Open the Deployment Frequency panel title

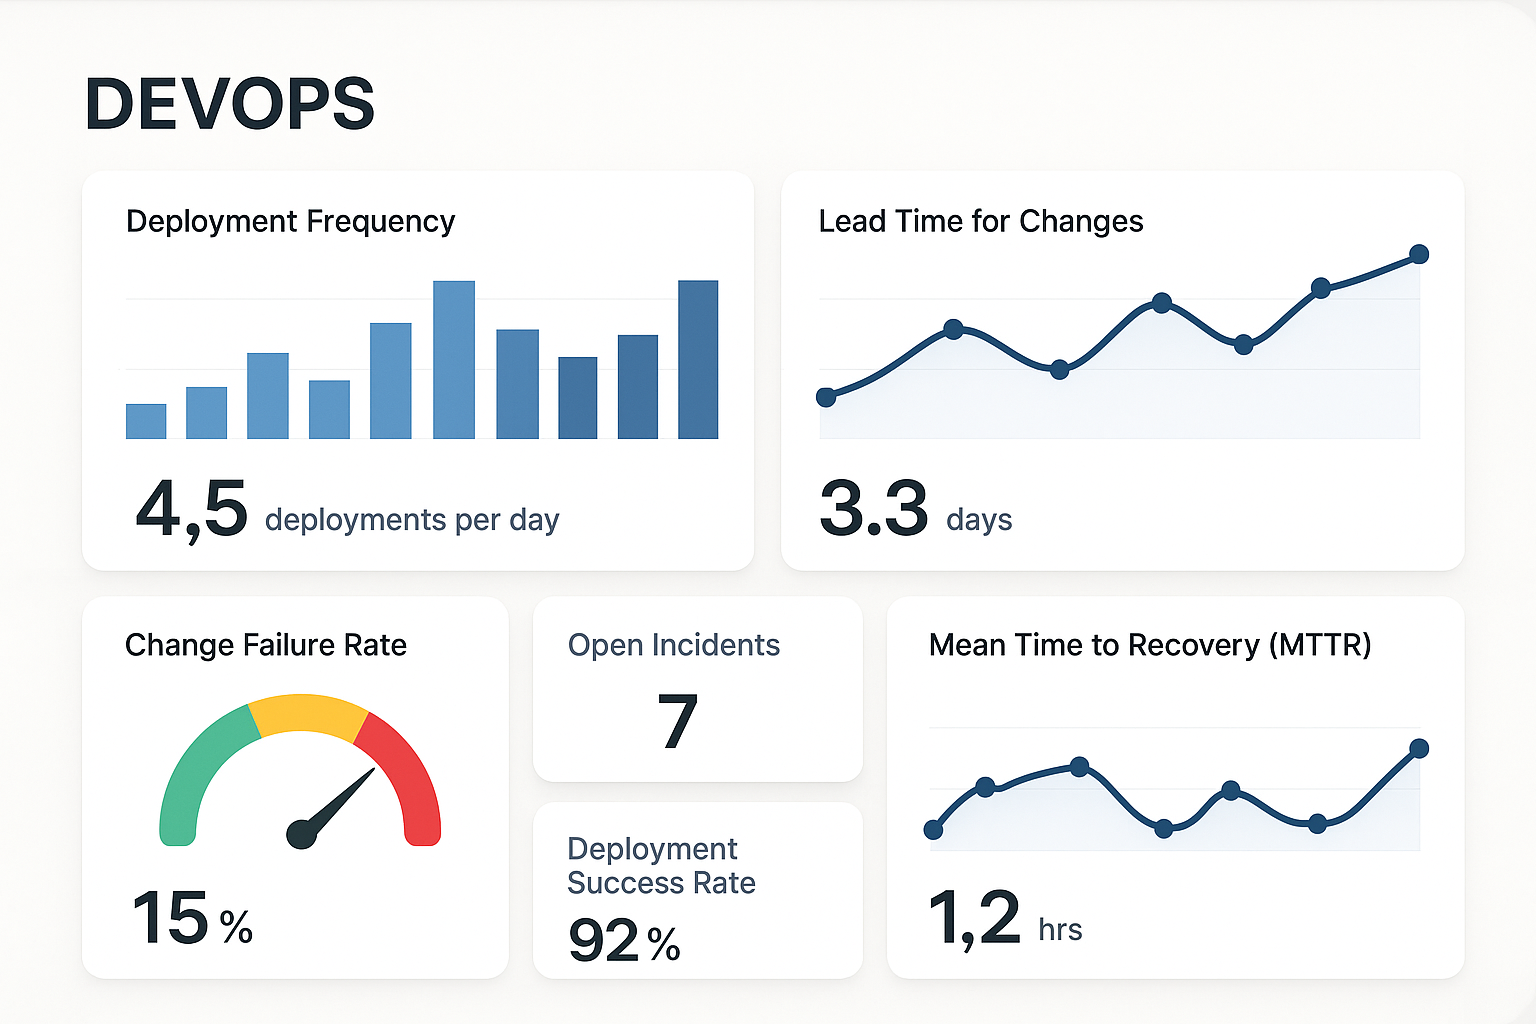pyautogui.click(x=289, y=221)
